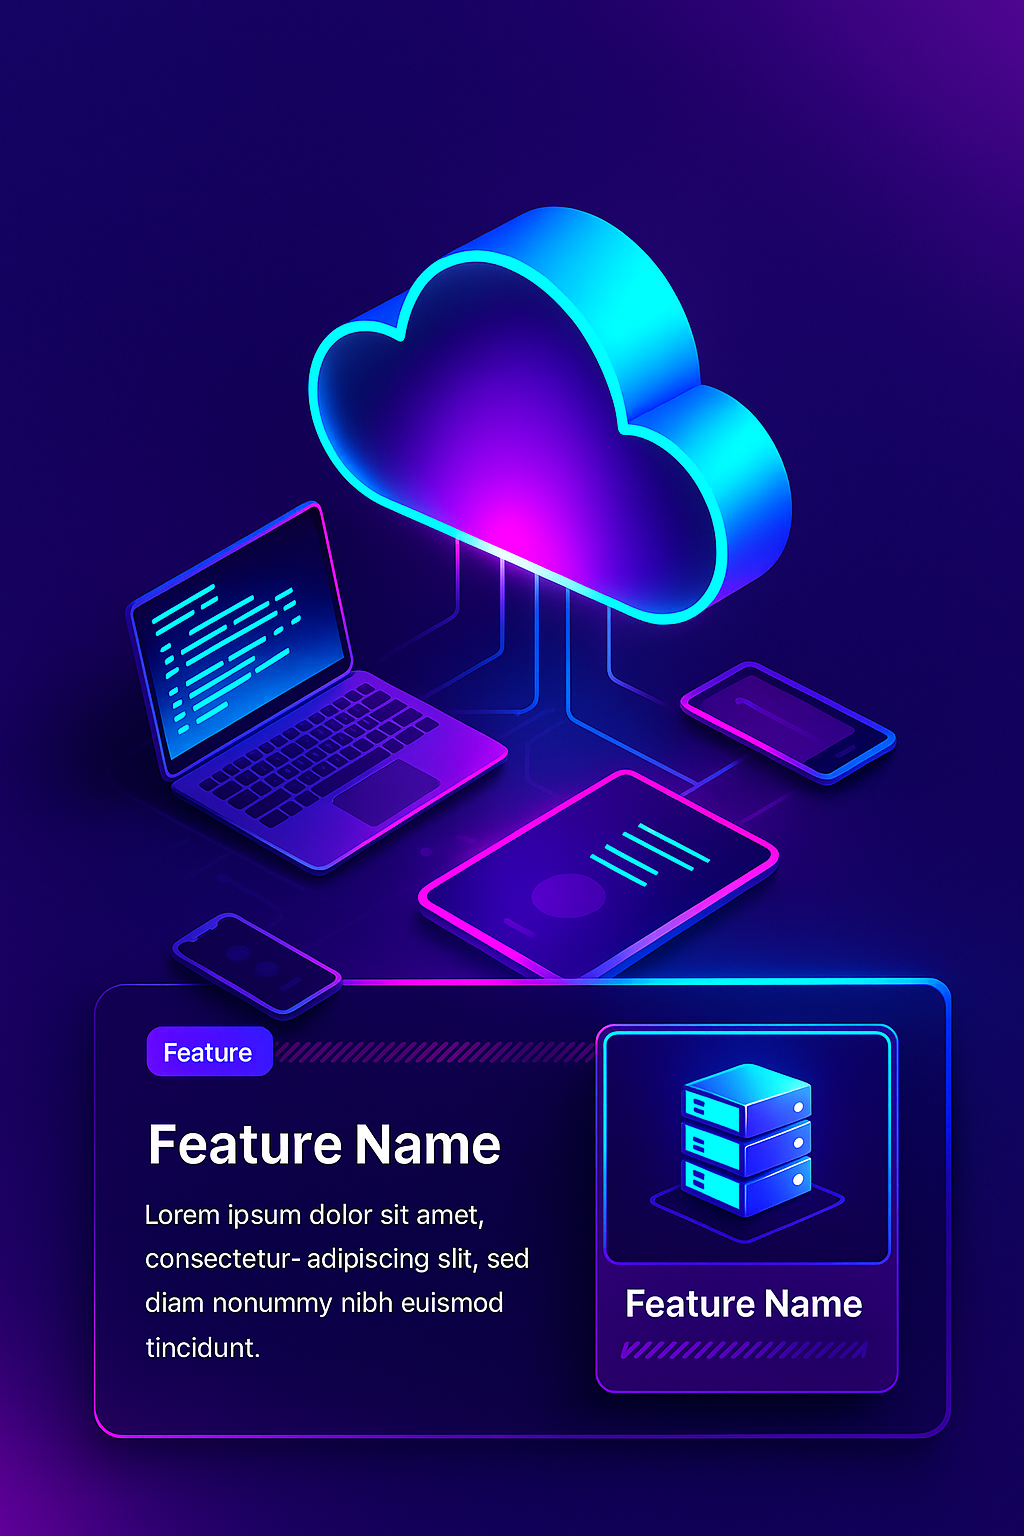Open the "Feature Name" label under the server
Viewport: 1024px width, 1536px height.
(x=743, y=1304)
